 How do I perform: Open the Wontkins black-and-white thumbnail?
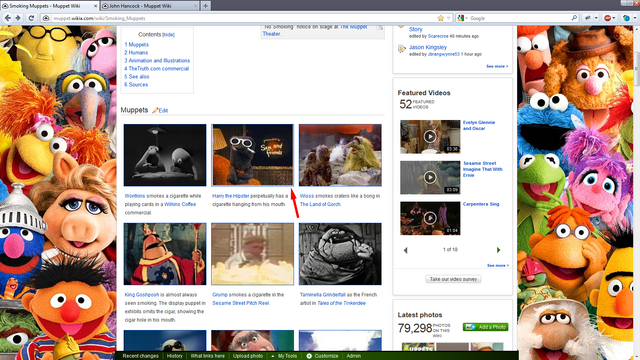[x=165, y=155]
